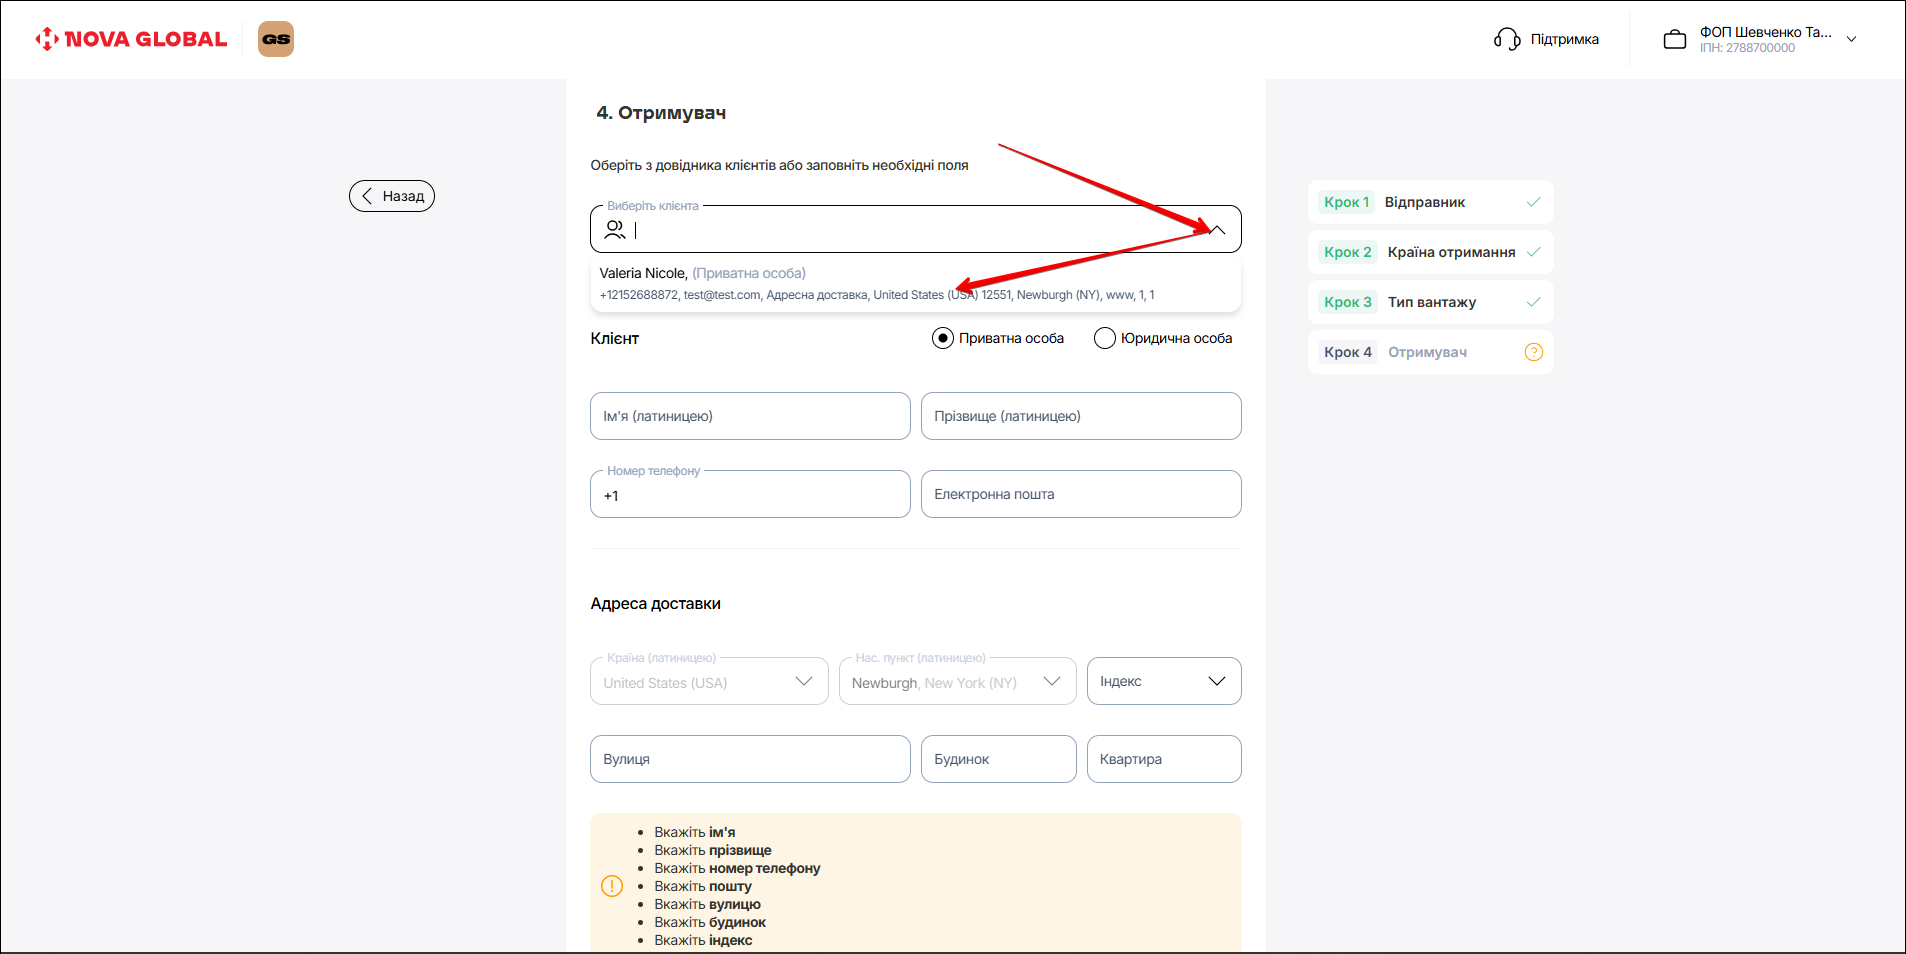Click the Ім'я (латиницею) input field
Screen dimensions: 1906x954
point(750,416)
